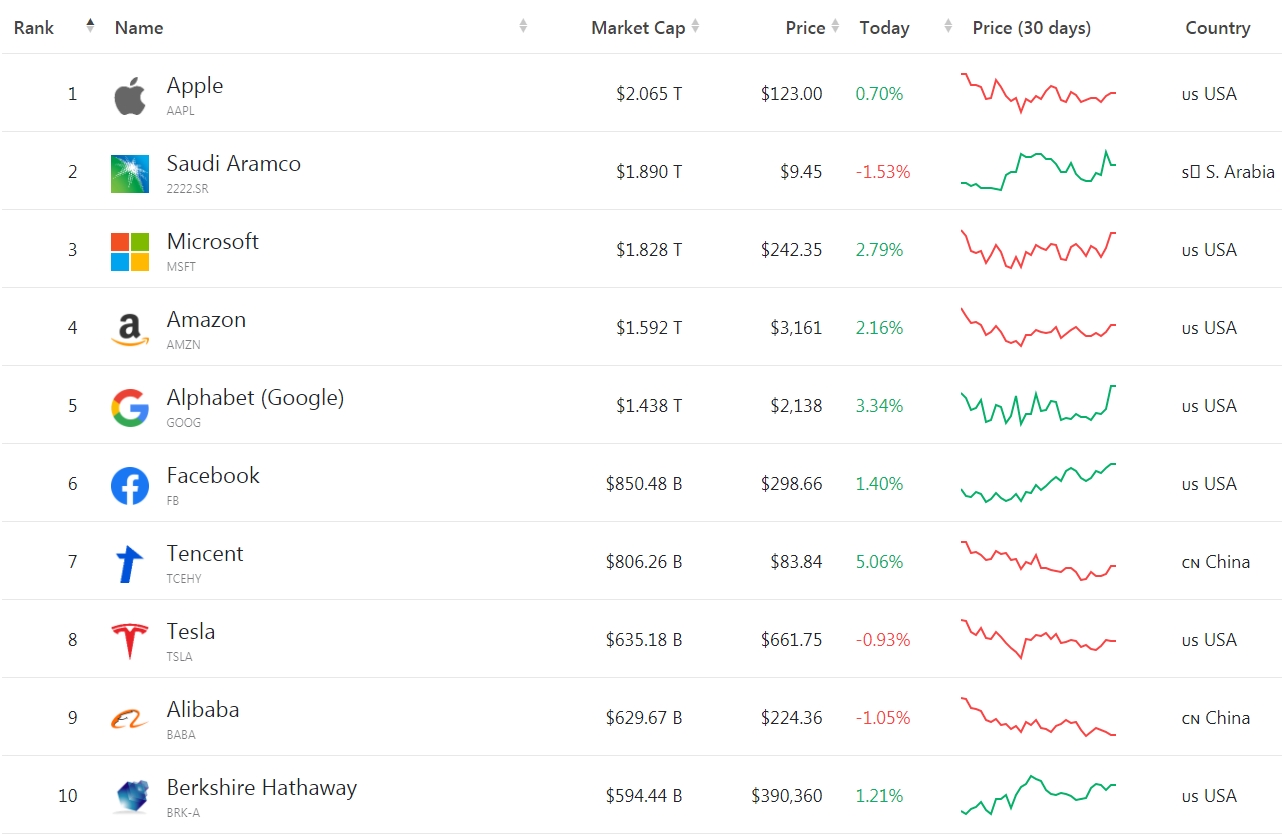Click Saudi Aramco's $1.890 T market cap
The height and width of the screenshot is (834, 1282).
(x=649, y=172)
